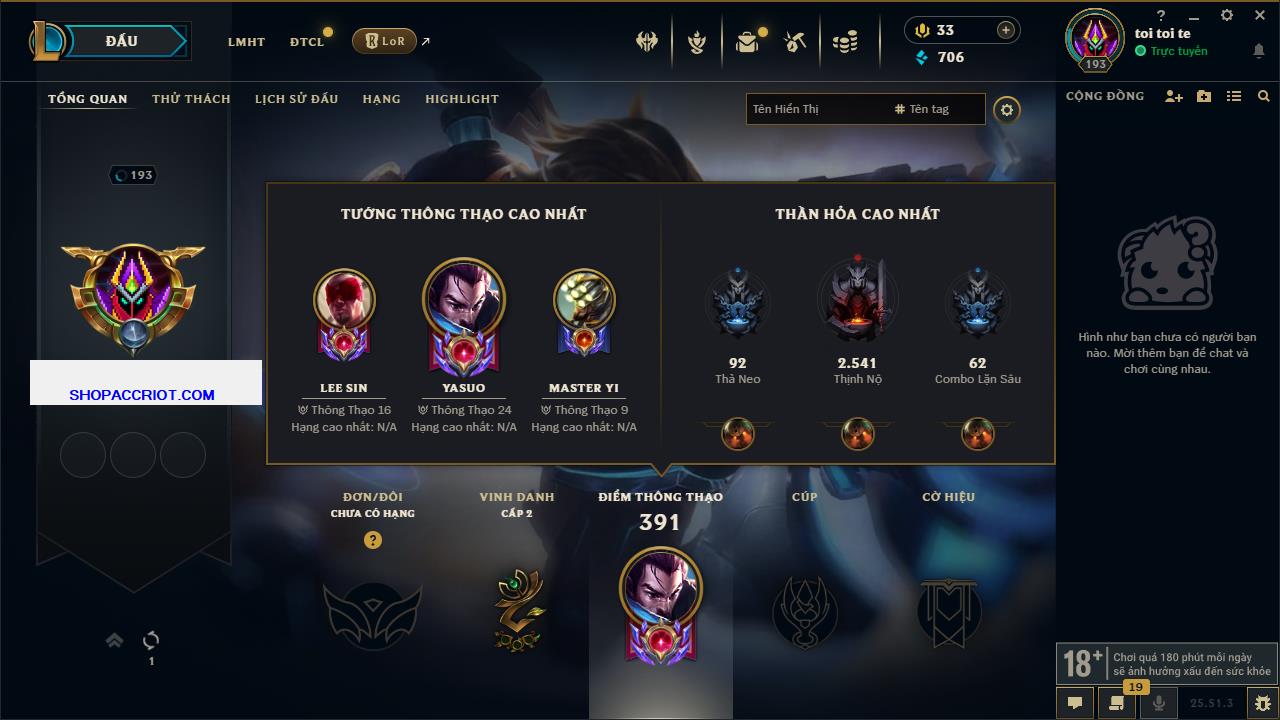Open profile search settings gear
The height and width of the screenshot is (720, 1280).
click(1007, 110)
